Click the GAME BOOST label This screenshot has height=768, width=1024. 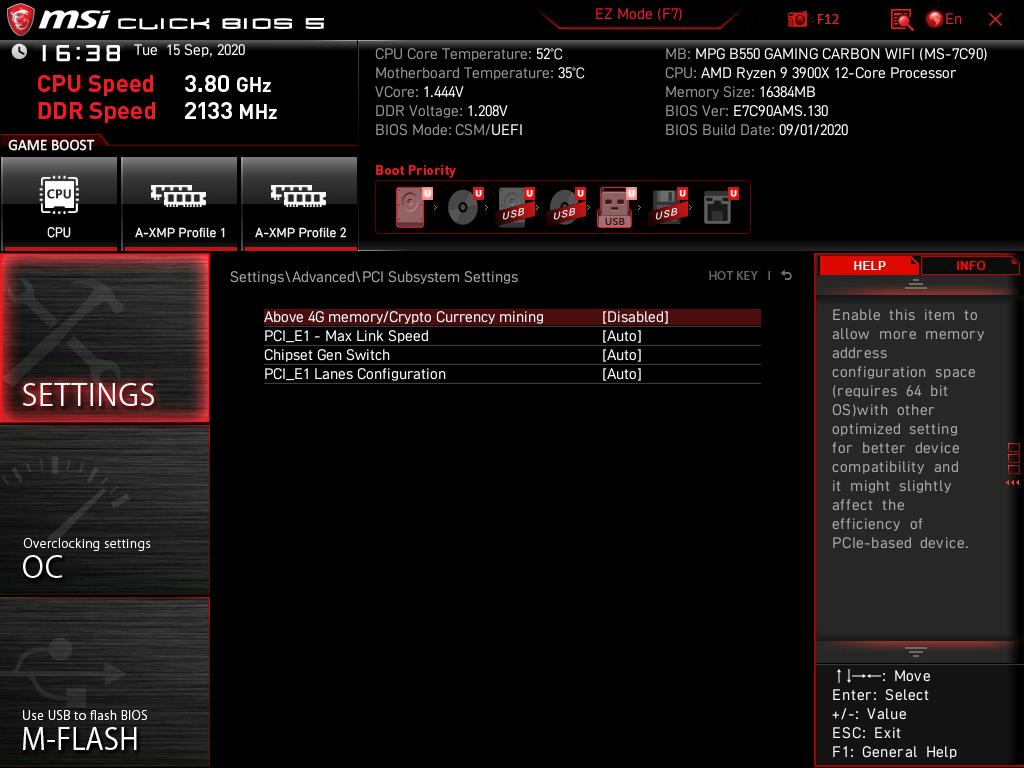coord(51,145)
